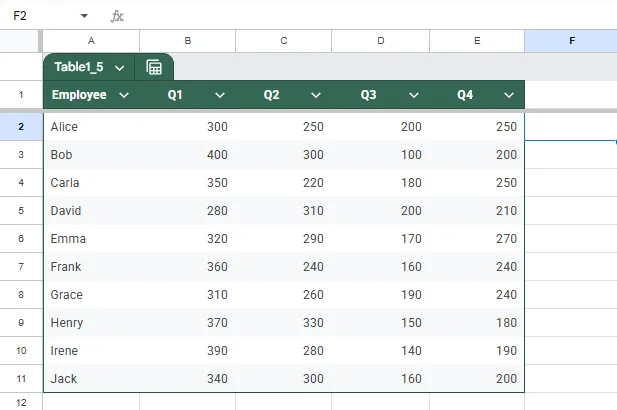Viewport: 617px width, 410px height.
Task: Select row 12 header
Action: point(21,402)
